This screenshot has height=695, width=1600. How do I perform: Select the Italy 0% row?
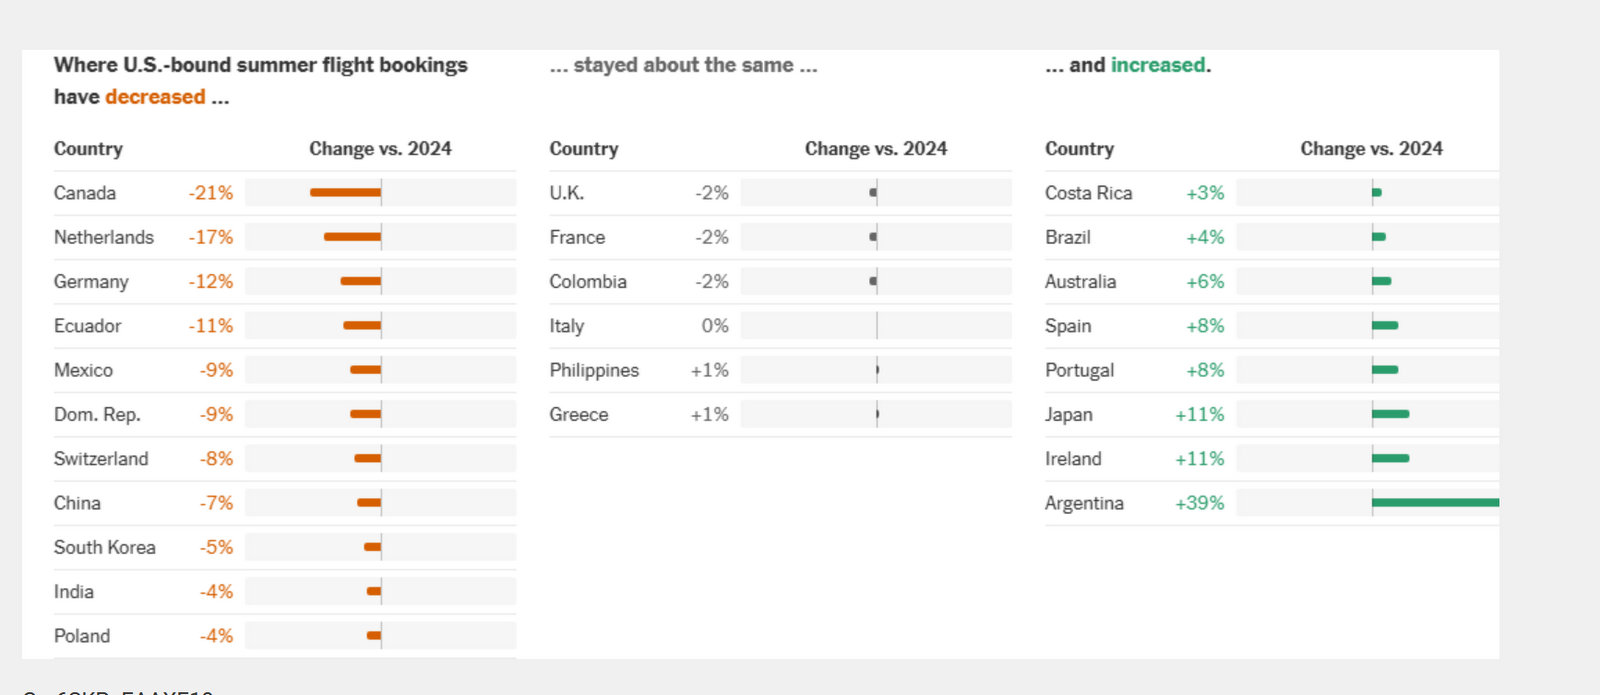click(x=780, y=325)
